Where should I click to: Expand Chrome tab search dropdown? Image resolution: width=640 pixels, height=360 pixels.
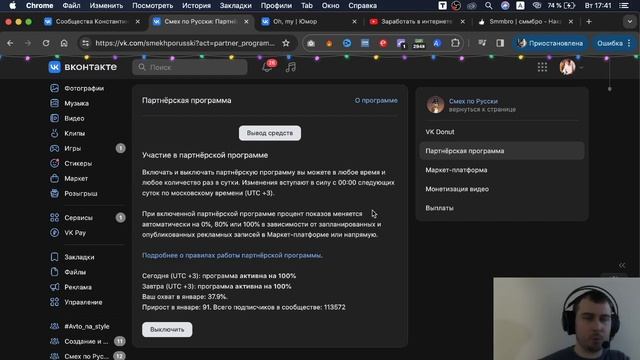pyautogui.click(x=629, y=22)
